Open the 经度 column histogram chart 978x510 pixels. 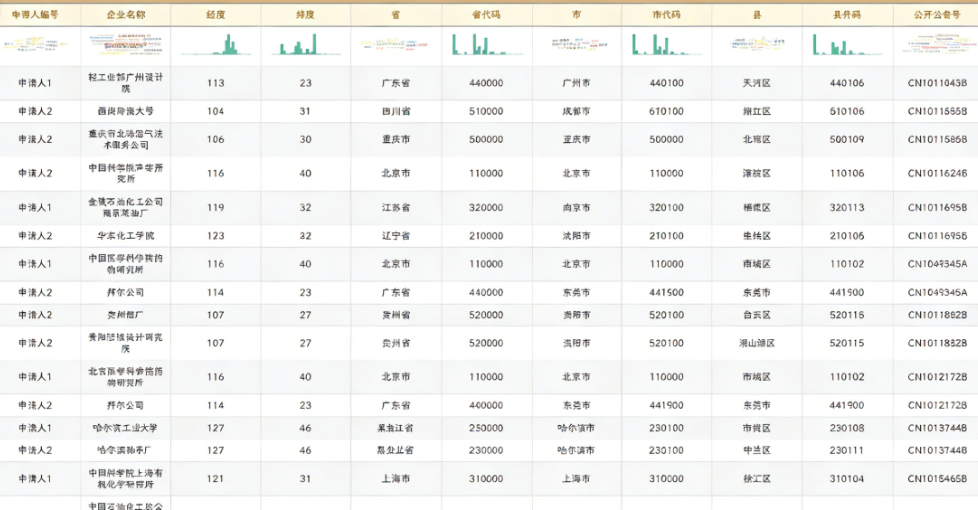coord(215,44)
